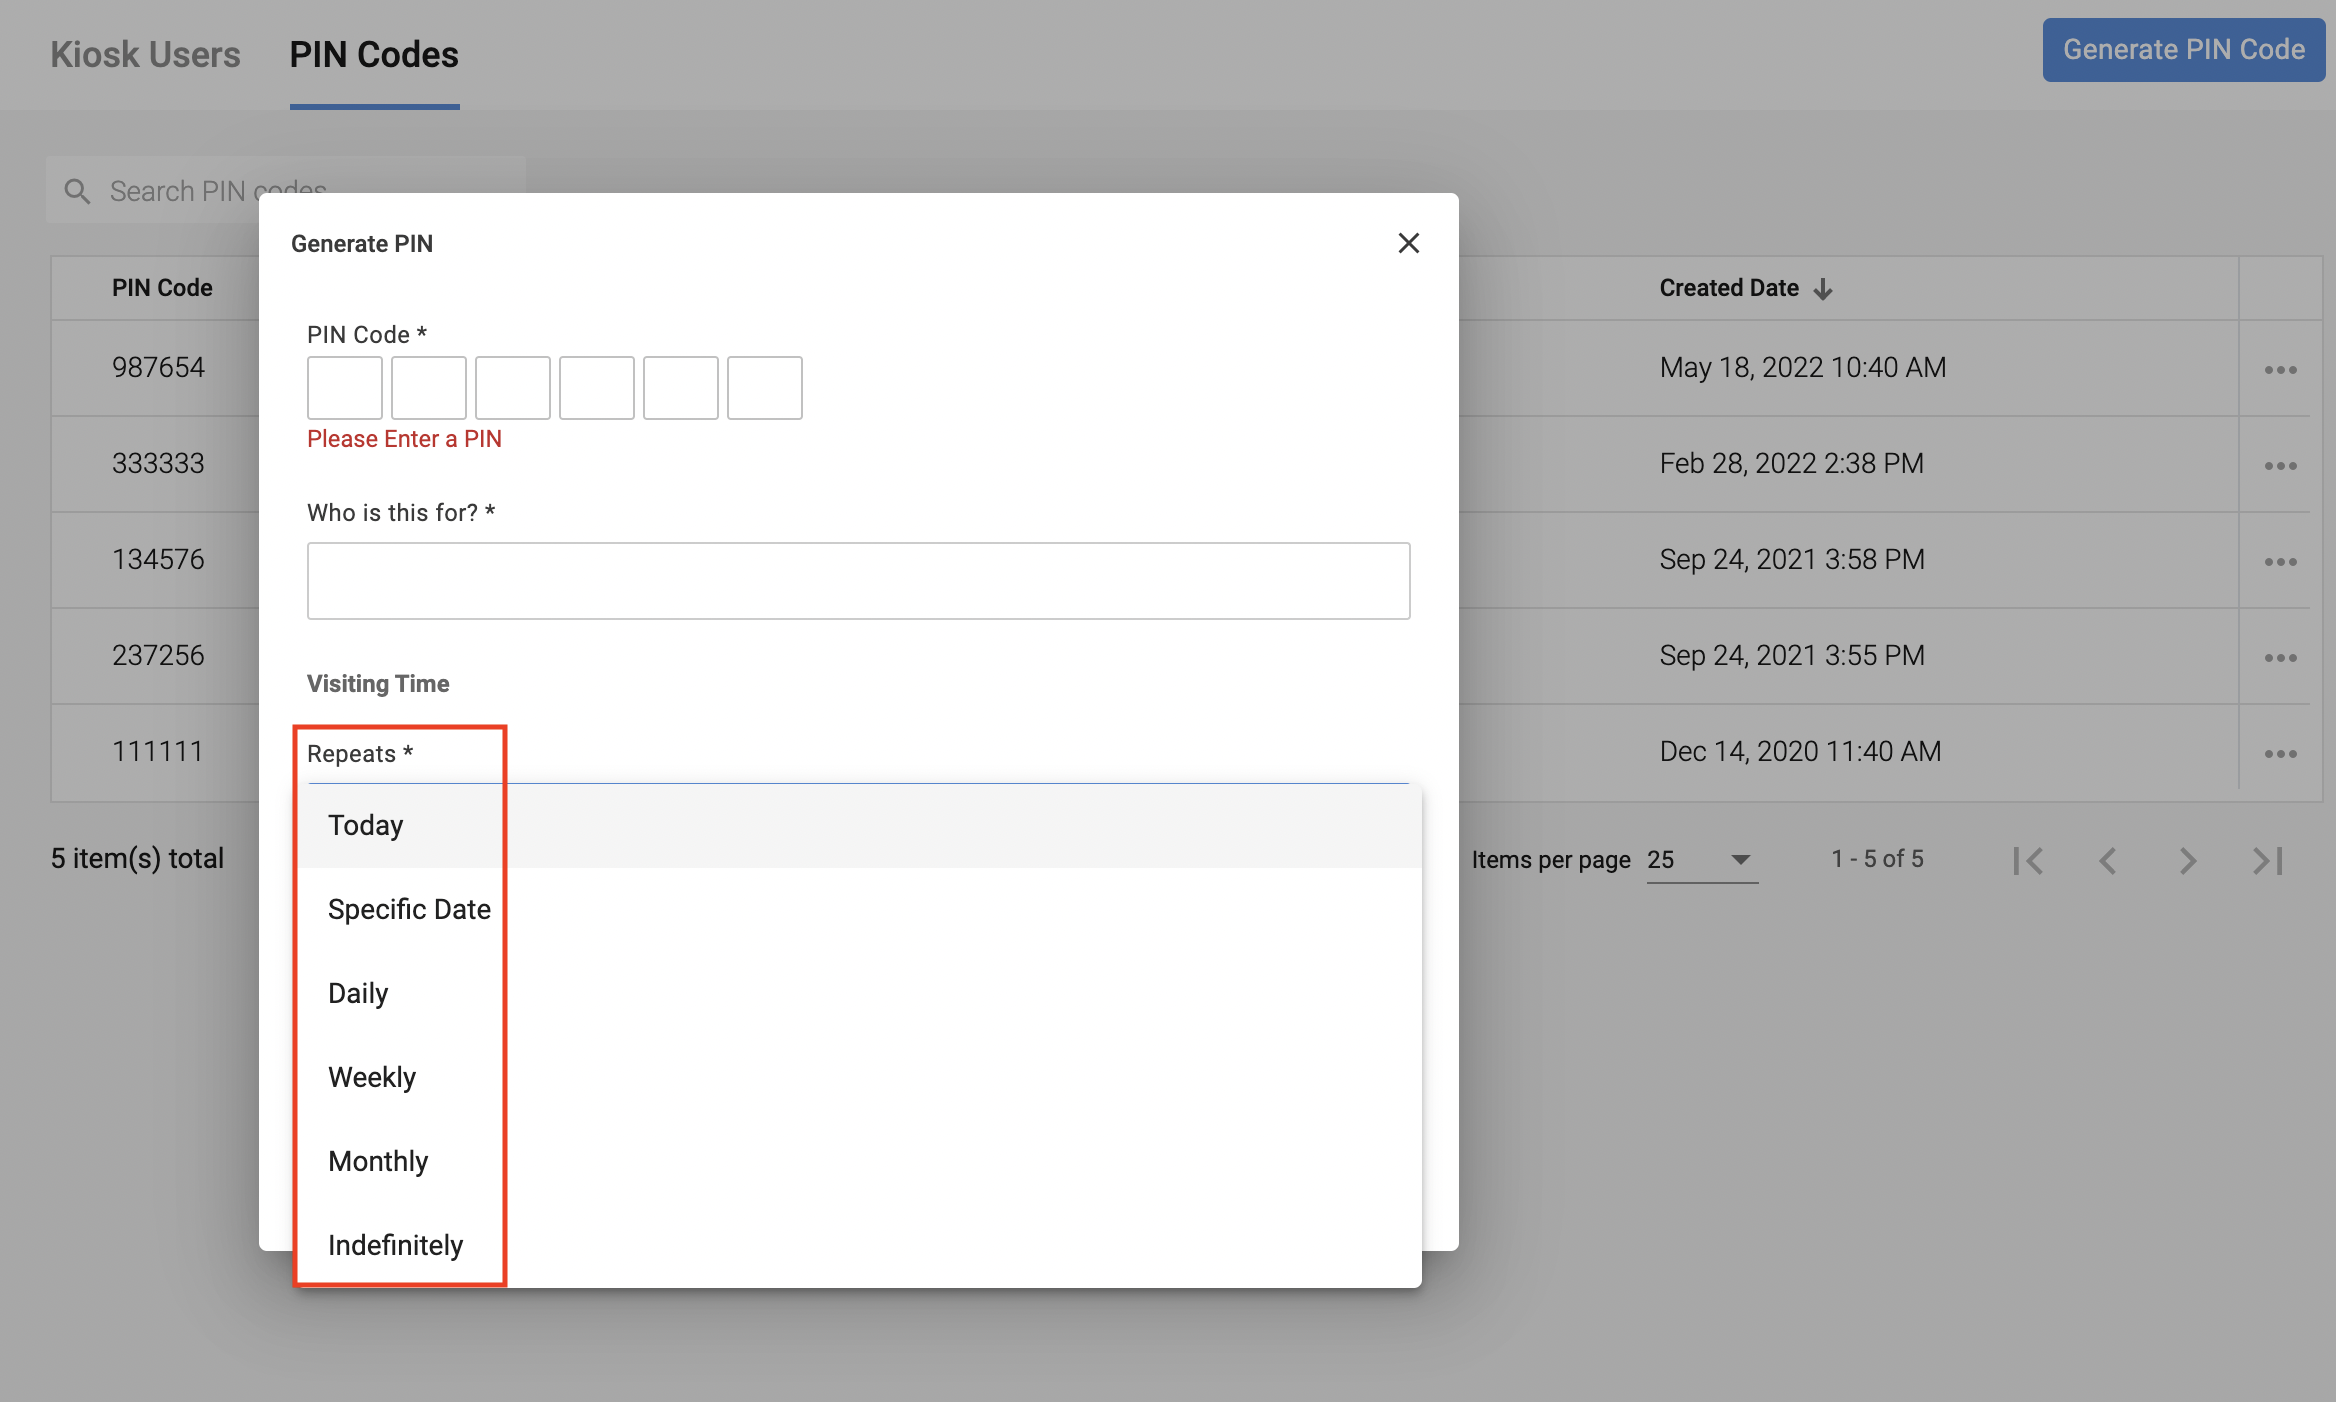
Task: Go to previous page
Action: pos(2108,861)
